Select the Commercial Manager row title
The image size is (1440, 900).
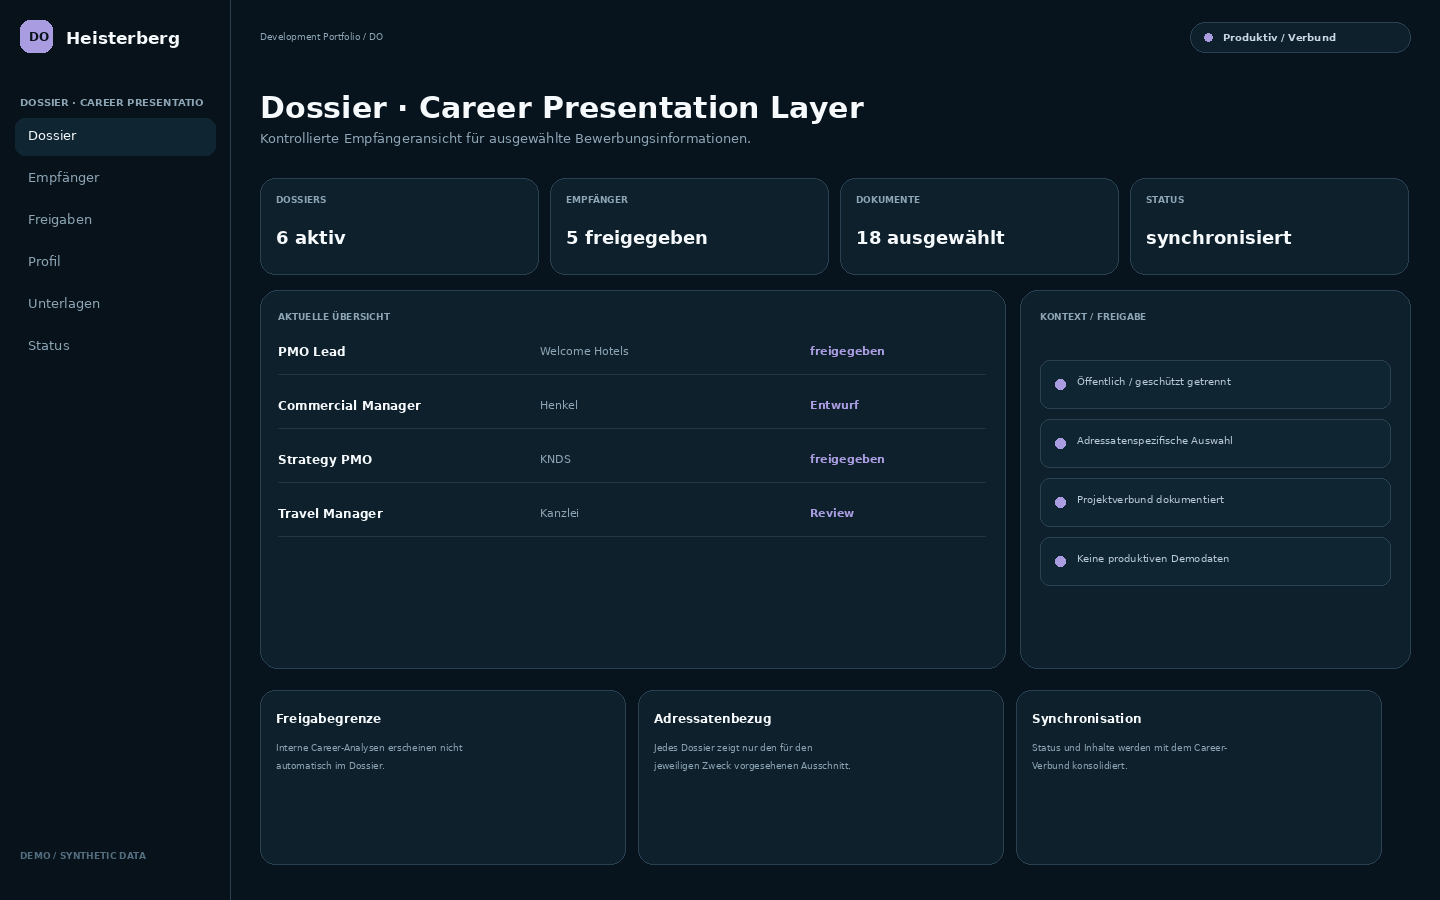pos(349,406)
